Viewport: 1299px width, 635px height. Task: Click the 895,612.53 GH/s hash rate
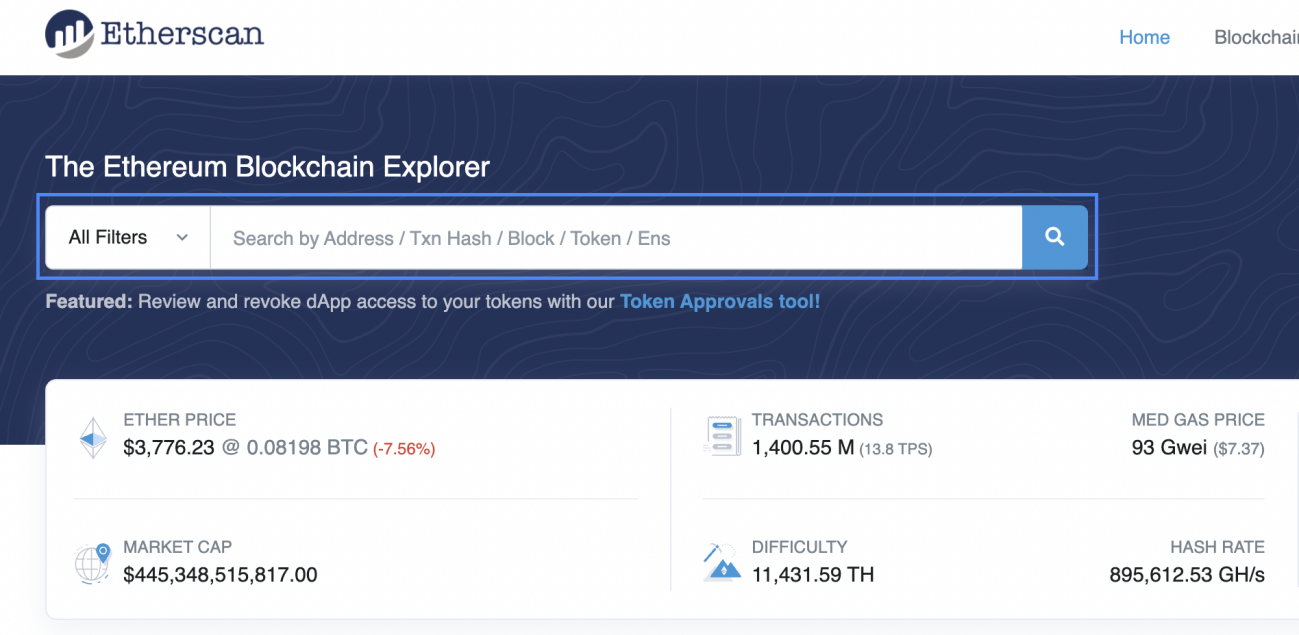pyautogui.click(x=1187, y=575)
